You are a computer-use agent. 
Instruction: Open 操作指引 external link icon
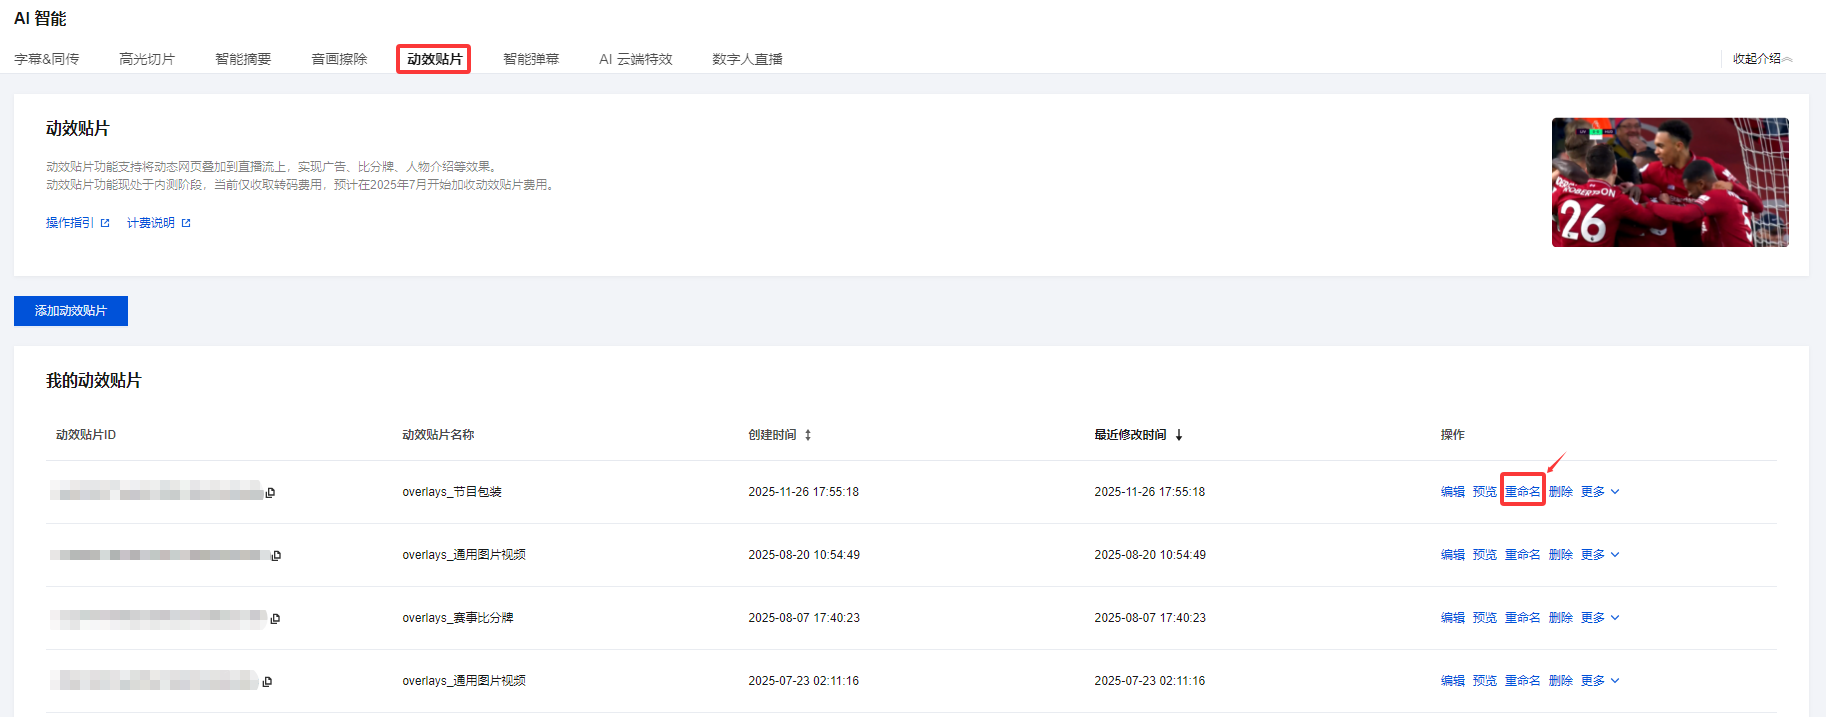105,223
